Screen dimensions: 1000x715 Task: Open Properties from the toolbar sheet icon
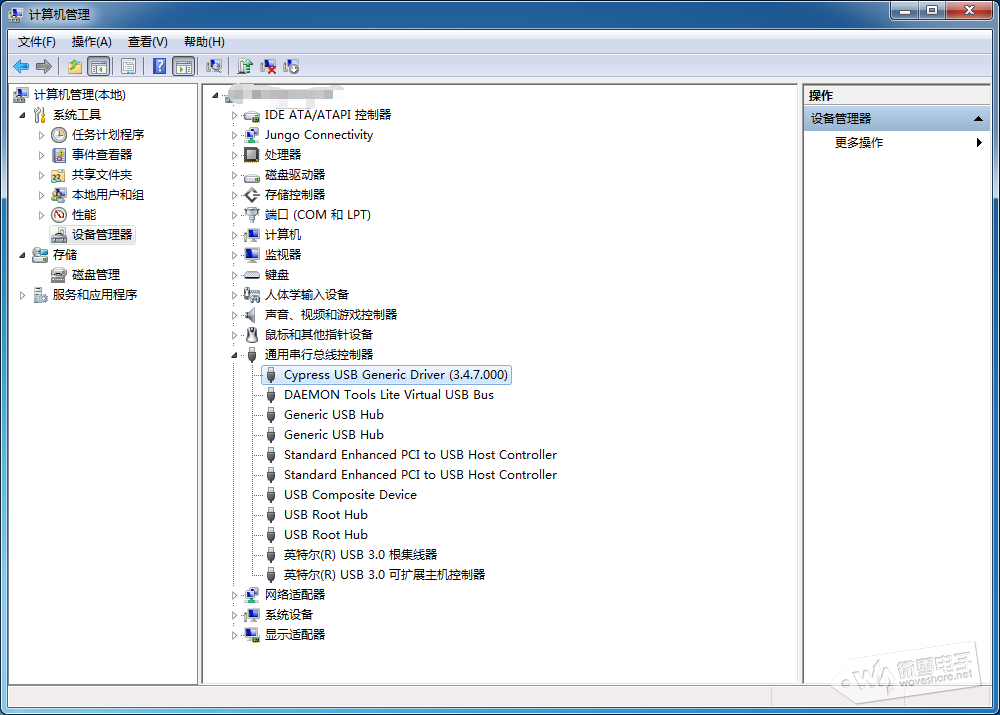128,66
